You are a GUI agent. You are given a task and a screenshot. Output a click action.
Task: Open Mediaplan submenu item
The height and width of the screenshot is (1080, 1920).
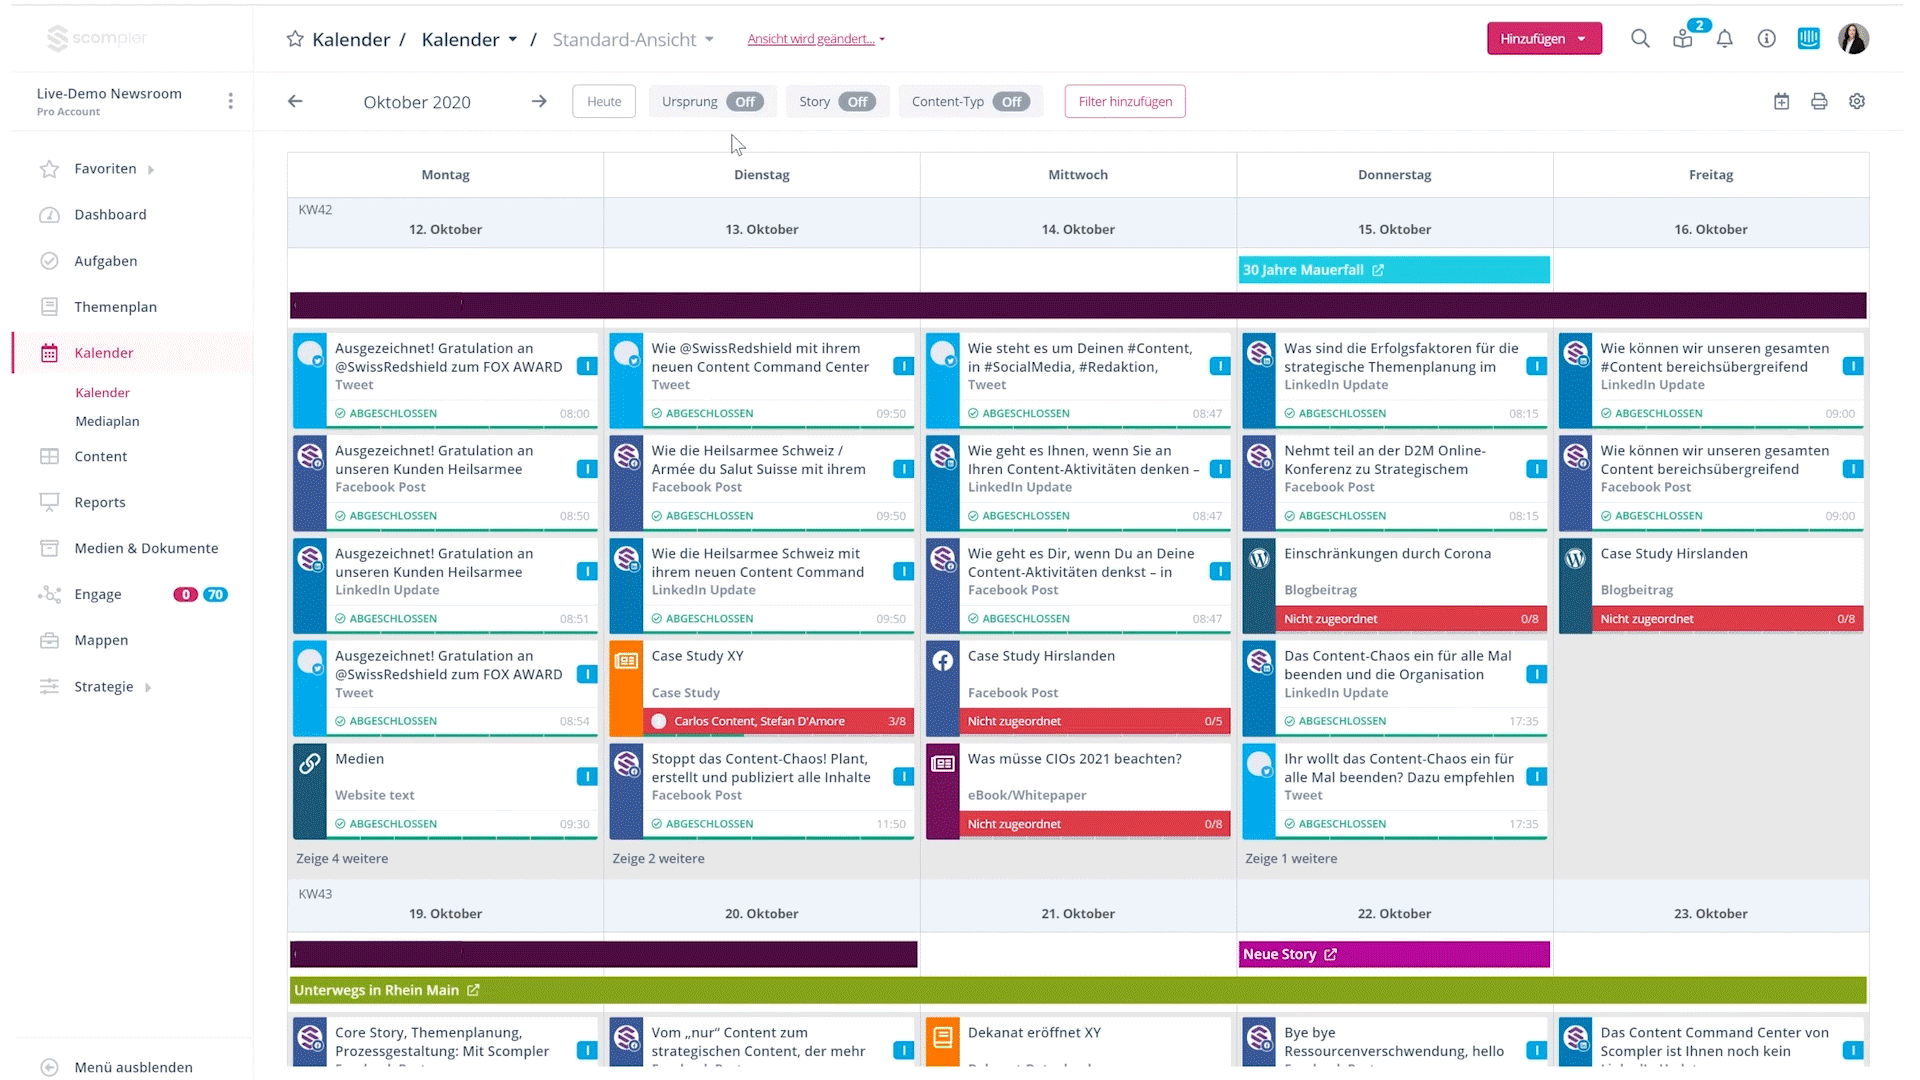point(107,421)
